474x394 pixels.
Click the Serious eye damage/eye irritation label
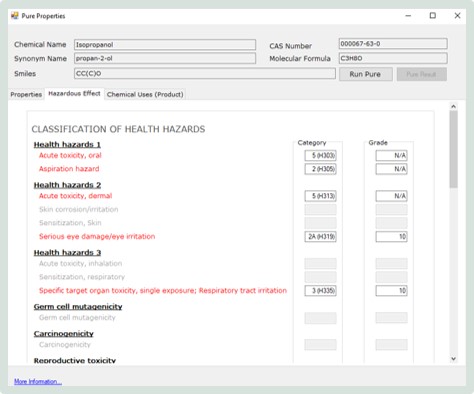pos(97,237)
